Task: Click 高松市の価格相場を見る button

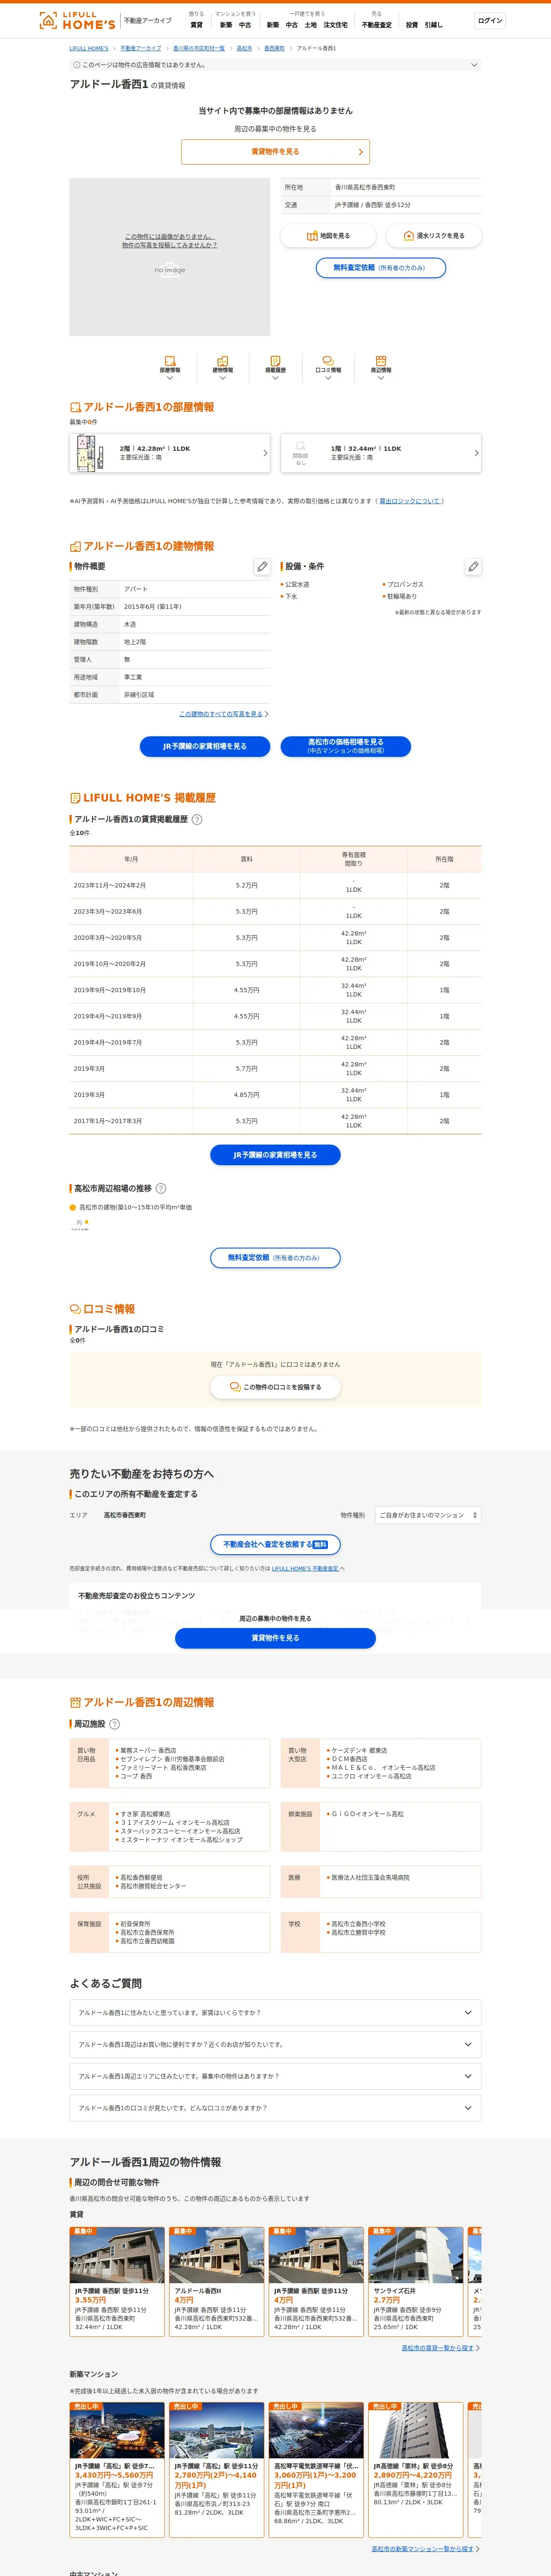Action: tap(346, 746)
